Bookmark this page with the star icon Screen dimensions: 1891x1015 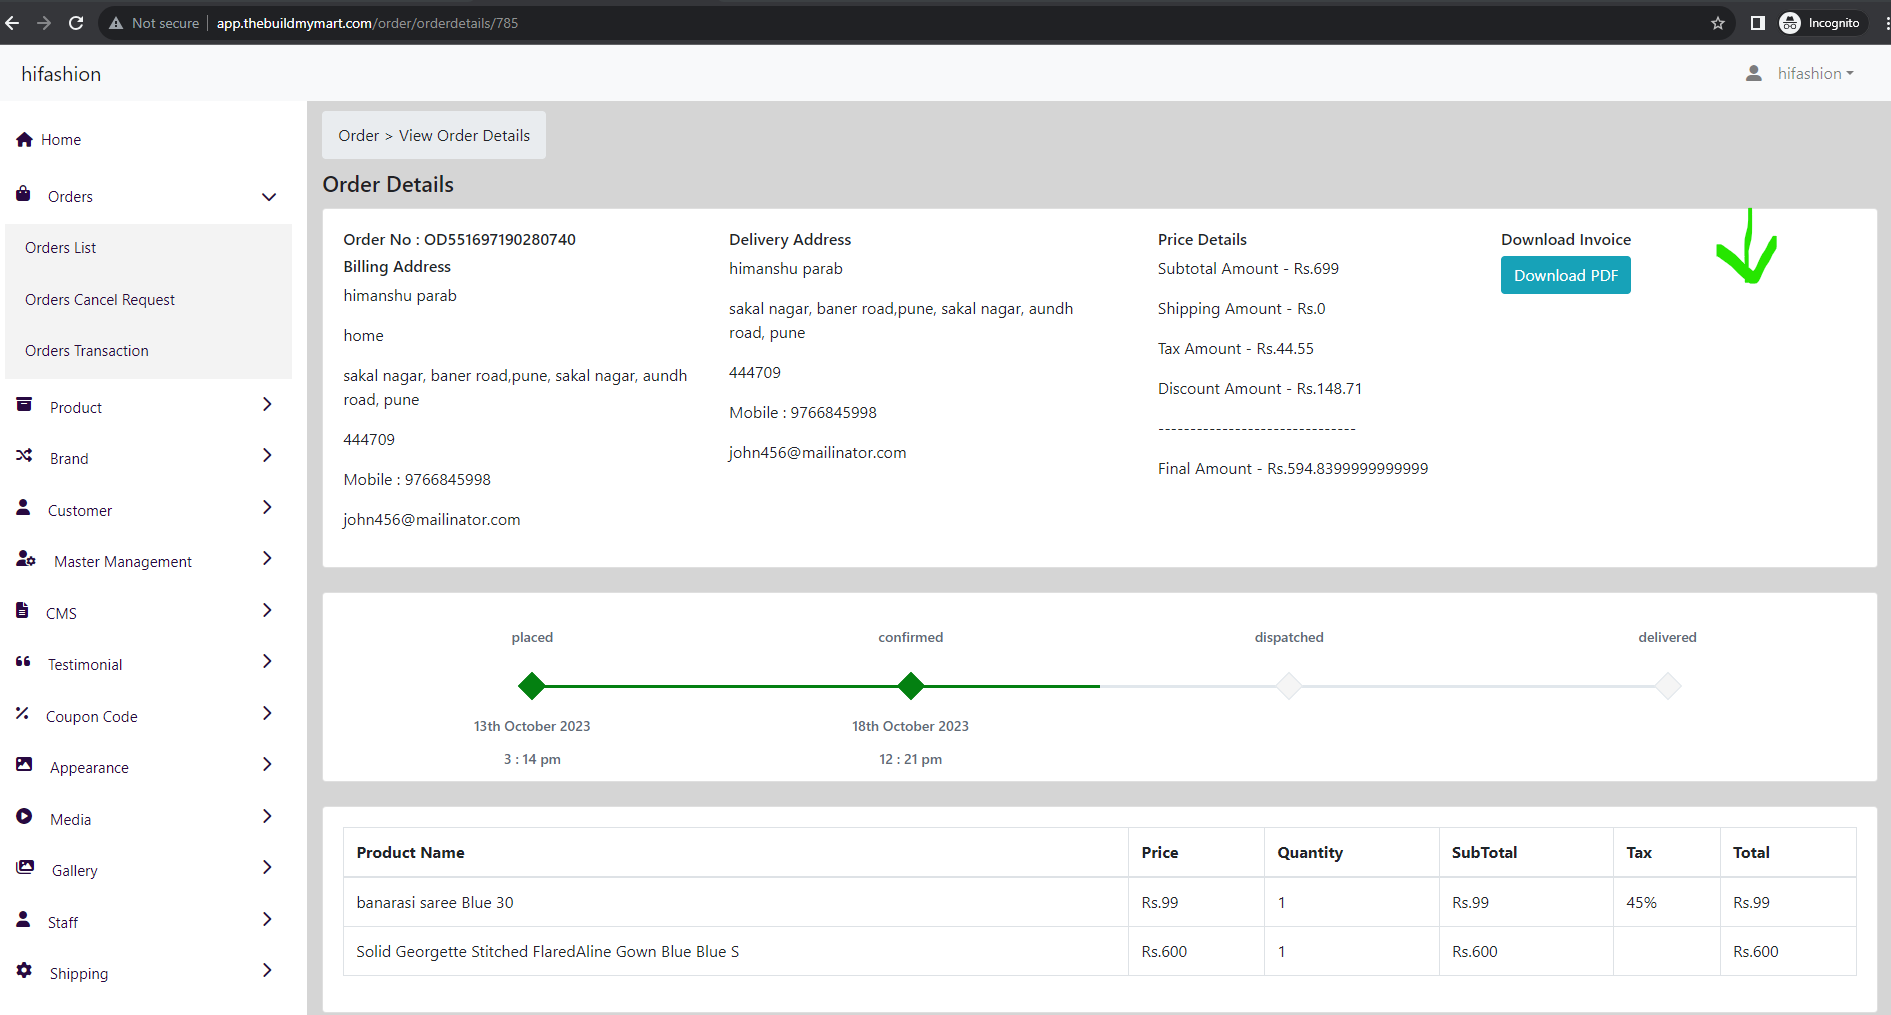pos(1718,23)
